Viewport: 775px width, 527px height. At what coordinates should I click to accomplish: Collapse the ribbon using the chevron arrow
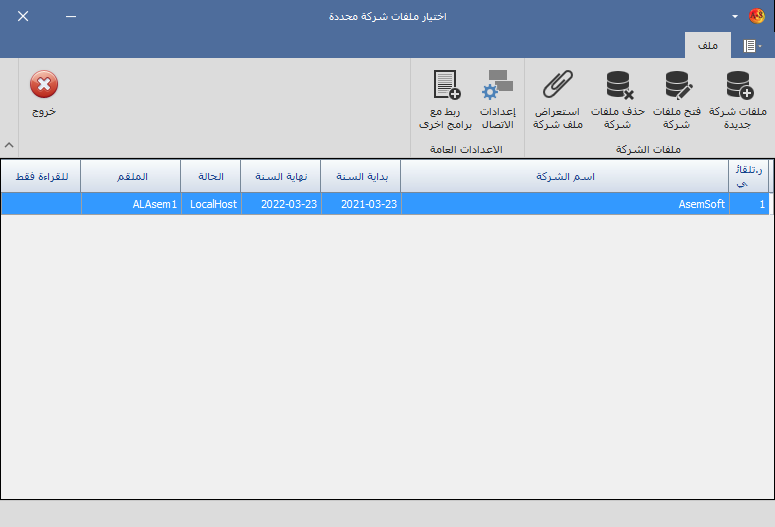pyautogui.click(x=9, y=144)
